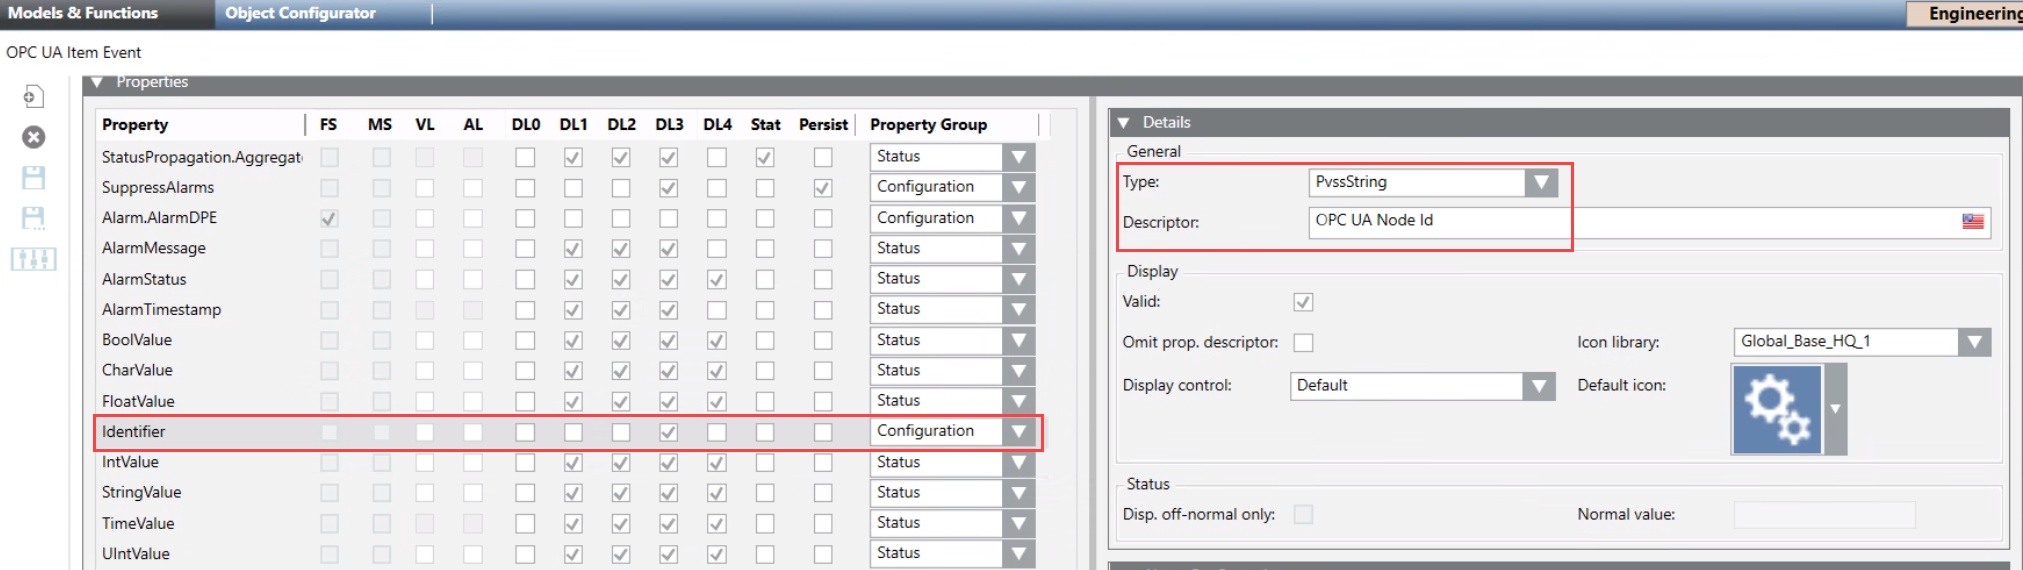Toggle DL3 checkbox in the Identifier row
This screenshot has height=570, width=2023.
point(668,432)
